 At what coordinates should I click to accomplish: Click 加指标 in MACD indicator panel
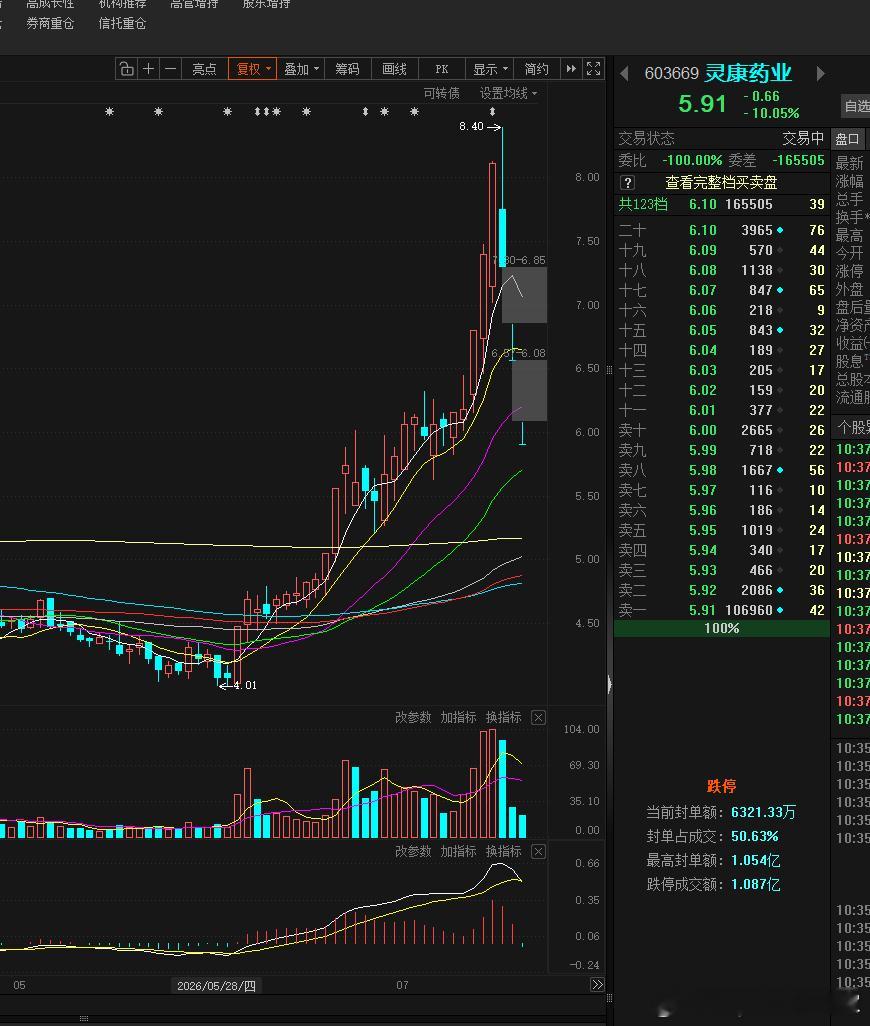pos(458,851)
